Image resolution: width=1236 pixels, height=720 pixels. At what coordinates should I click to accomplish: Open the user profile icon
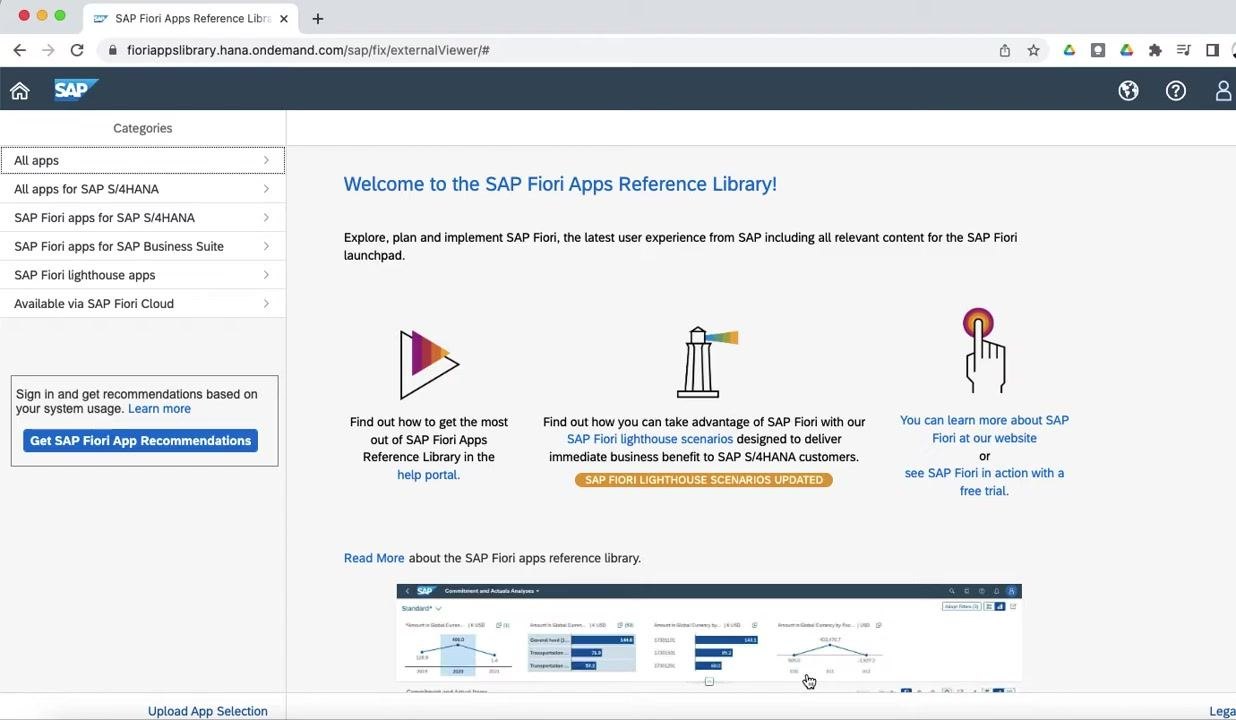(1223, 91)
